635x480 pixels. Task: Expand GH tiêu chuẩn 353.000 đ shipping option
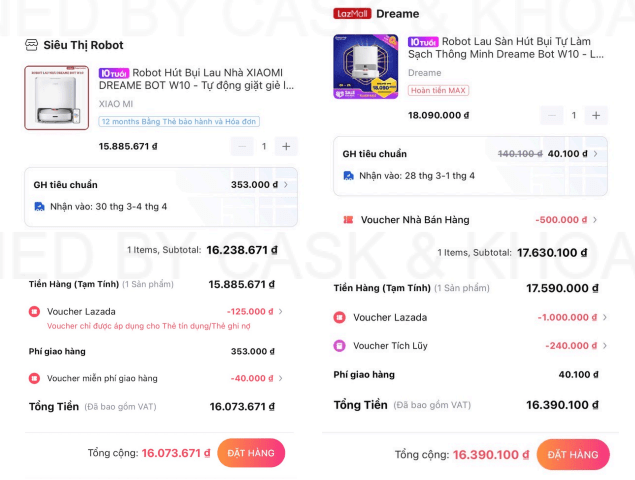pos(285,185)
